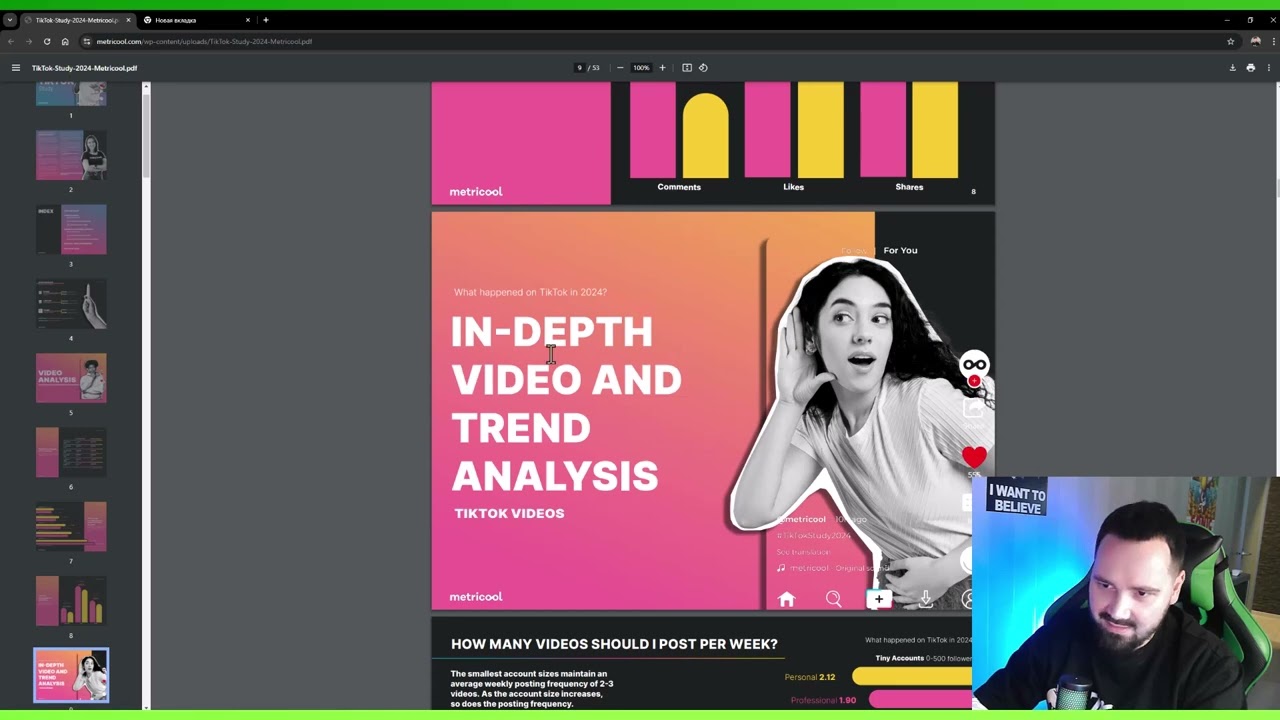Select page 8 bar chart thumbnail
Viewport: 1280px width, 720px height.
pos(71,601)
